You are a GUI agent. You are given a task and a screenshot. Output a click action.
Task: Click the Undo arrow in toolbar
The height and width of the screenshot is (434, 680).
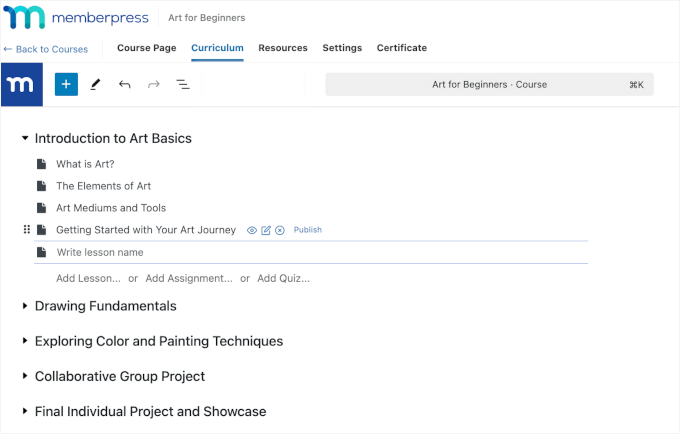pos(124,85)
